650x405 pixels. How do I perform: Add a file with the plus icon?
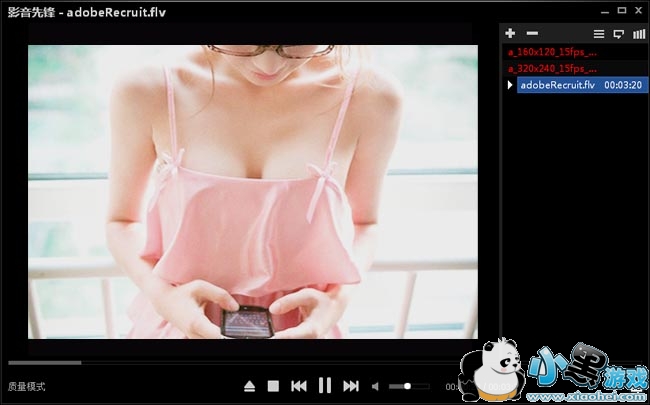coord(510,34)
